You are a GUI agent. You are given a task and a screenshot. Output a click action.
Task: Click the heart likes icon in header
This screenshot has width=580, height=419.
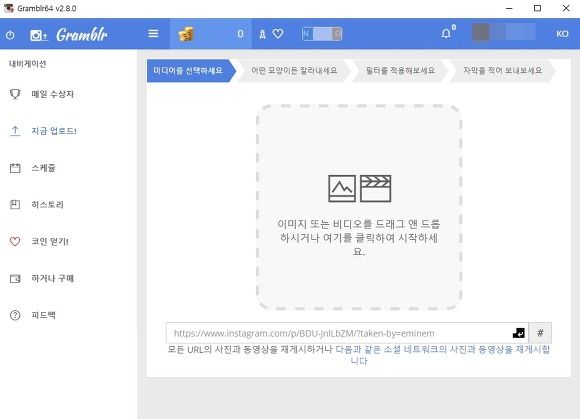(x=278, y=34)
